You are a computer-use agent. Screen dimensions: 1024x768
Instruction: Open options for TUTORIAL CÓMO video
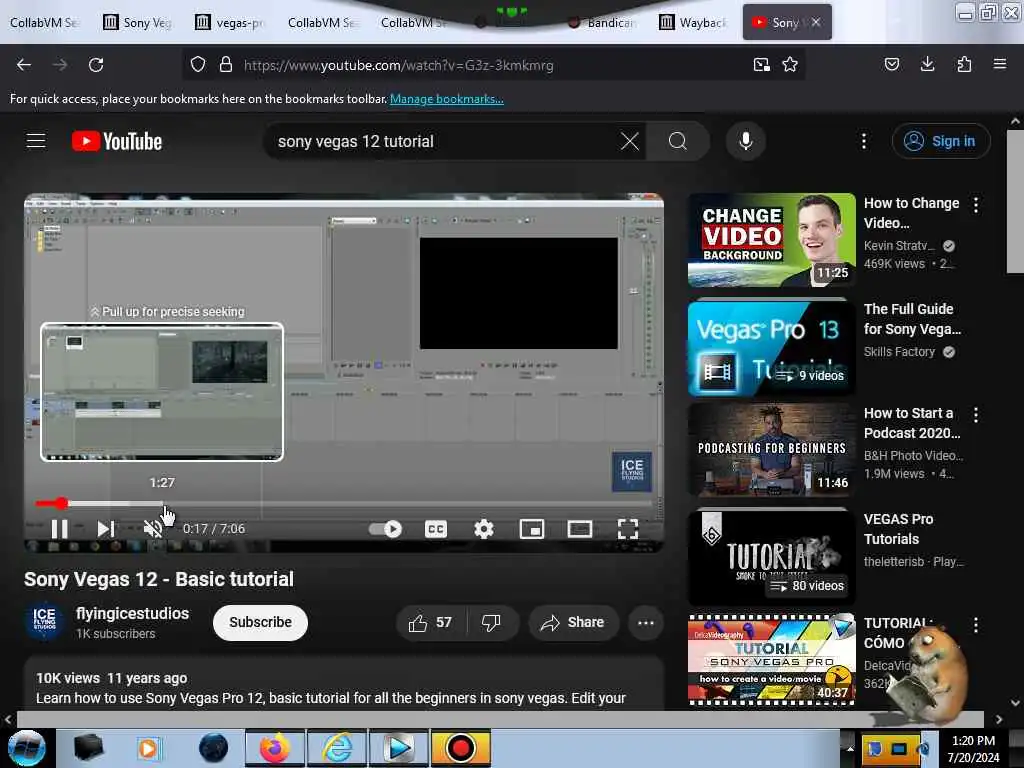point(976,625)
